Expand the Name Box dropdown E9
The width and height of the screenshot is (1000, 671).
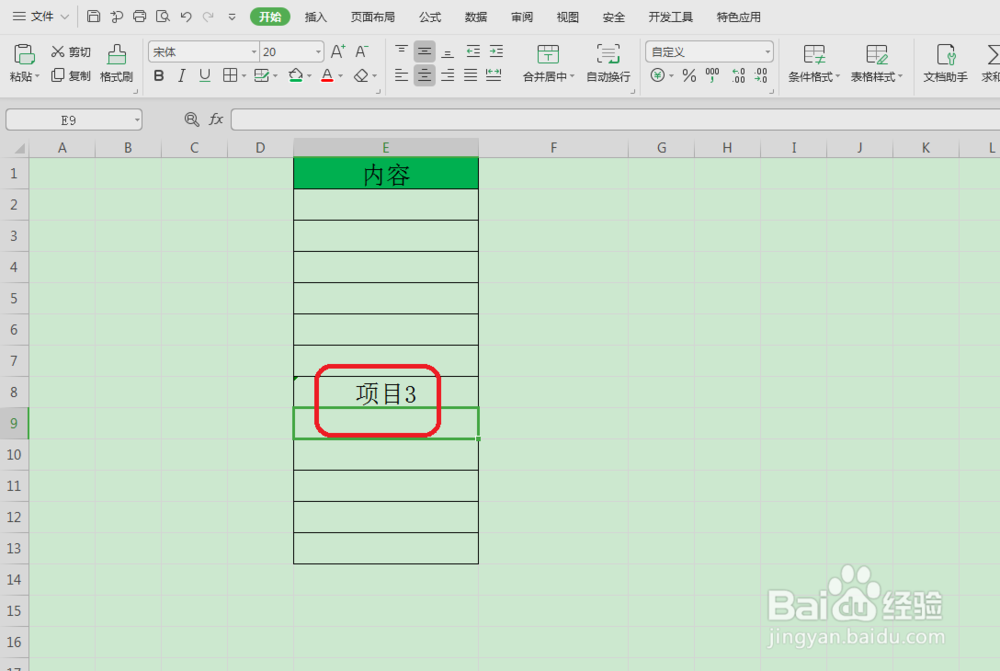pyautogui.click(x=136, y=120)
